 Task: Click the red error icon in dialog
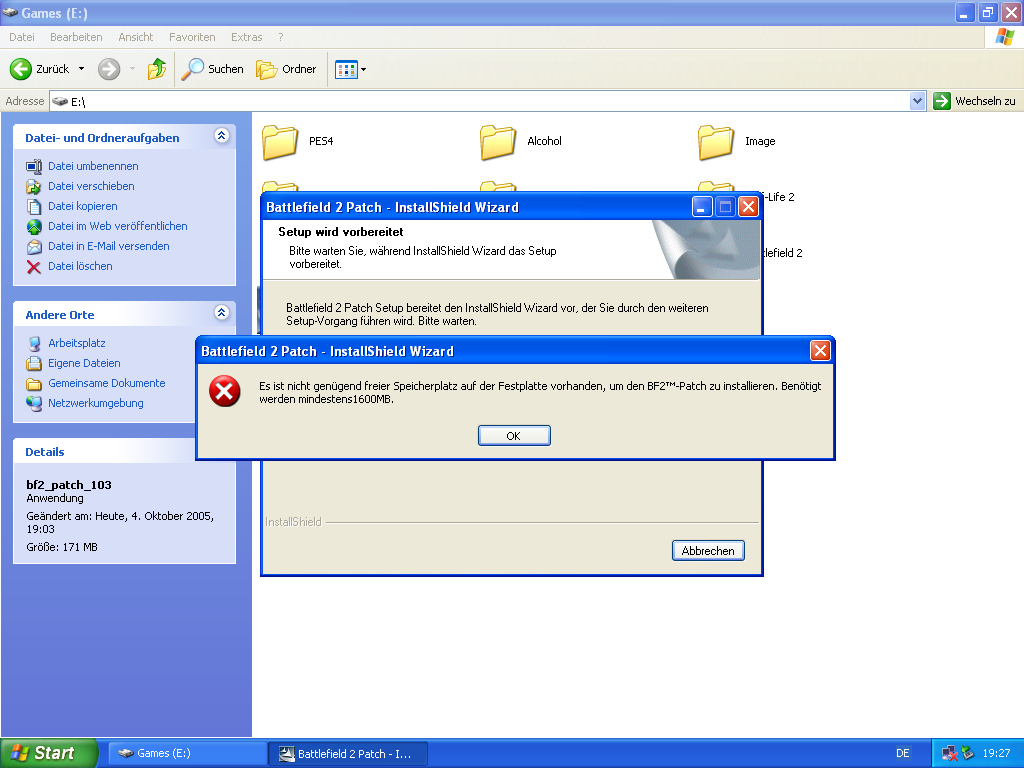225,391
